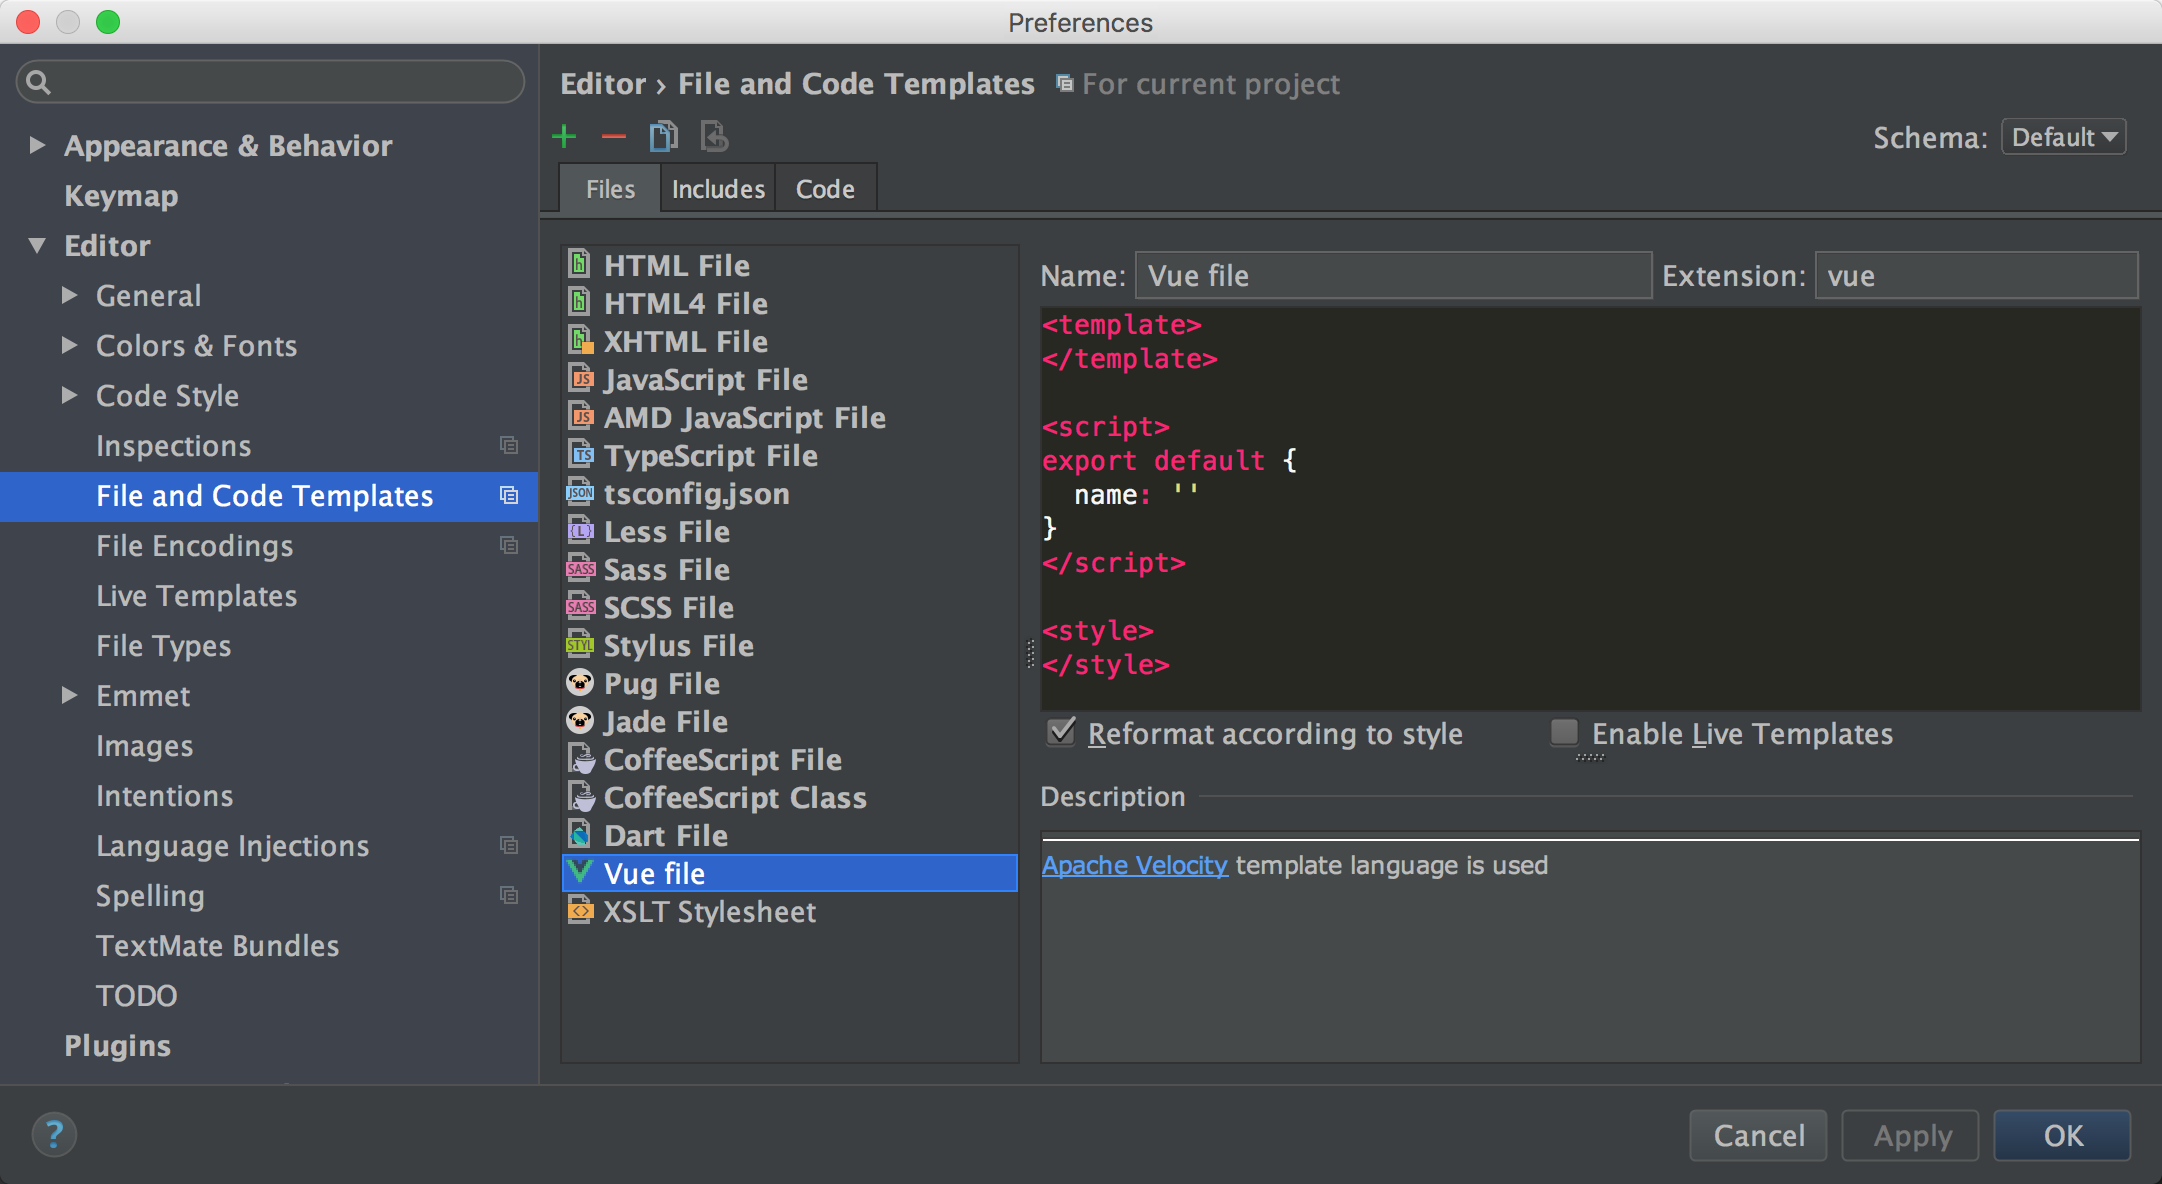2162x1184 pixels.
Task: Open the Language Injections settings page
Action: point(232,846)
